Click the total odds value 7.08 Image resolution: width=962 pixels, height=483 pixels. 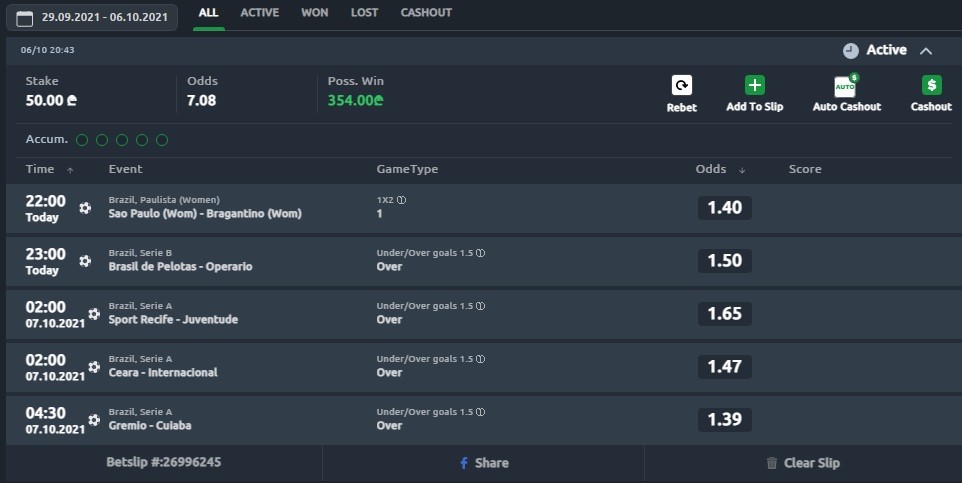pyautogui.click(x=201, y=101)
